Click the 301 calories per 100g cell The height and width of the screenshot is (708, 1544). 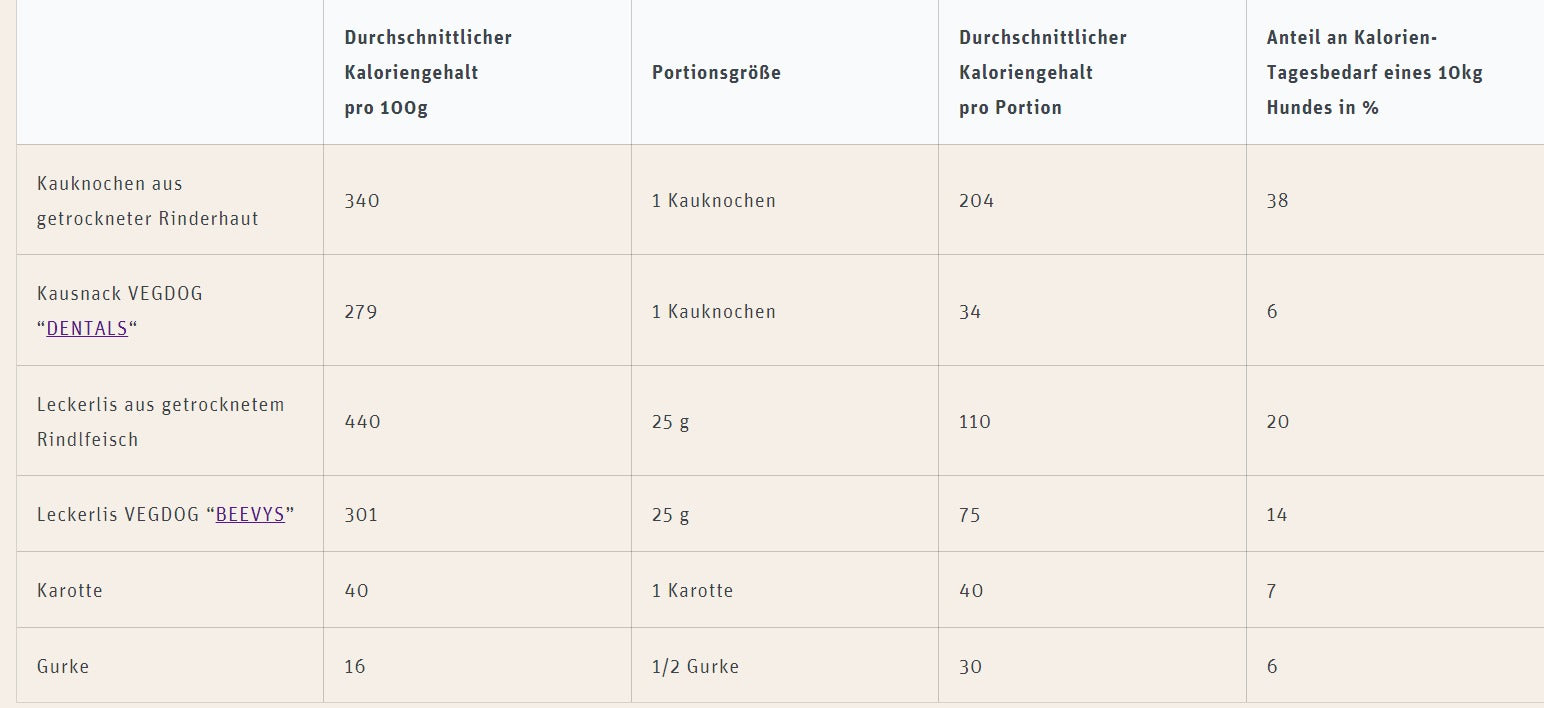point(361,515)
